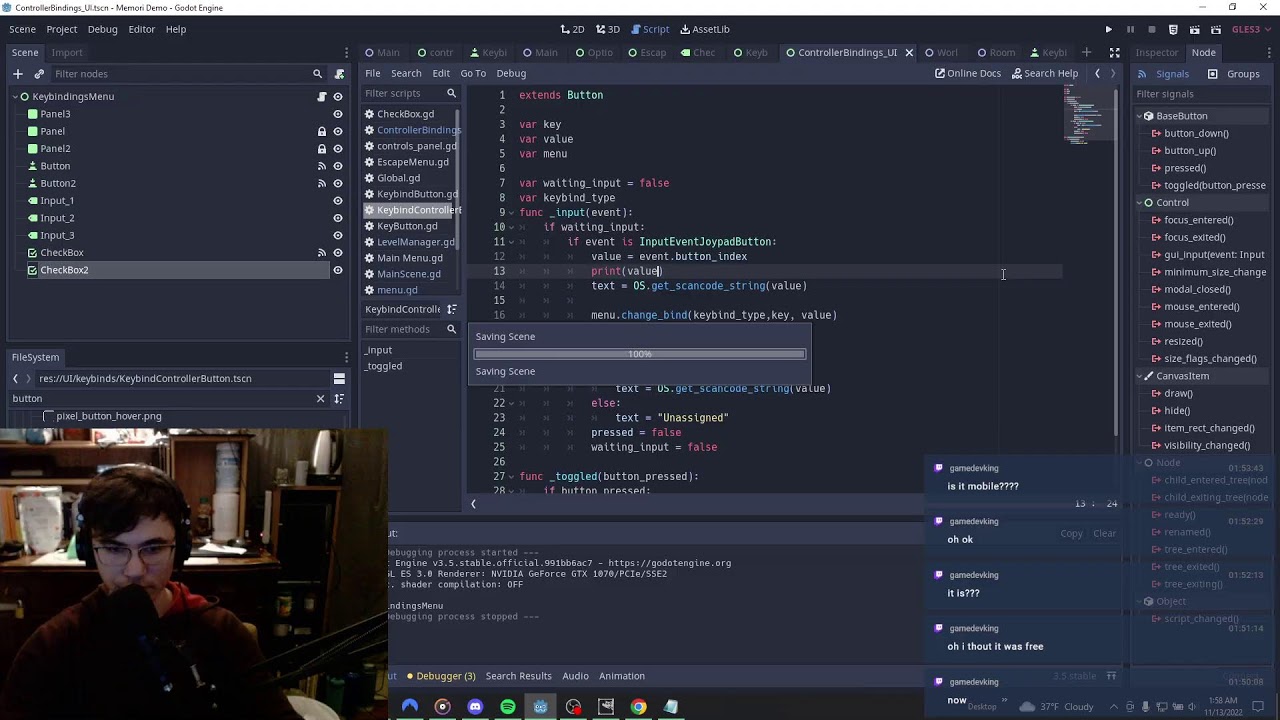
Task: Toggle visibility of Panel3 node
Action: (x=338, y=114)
